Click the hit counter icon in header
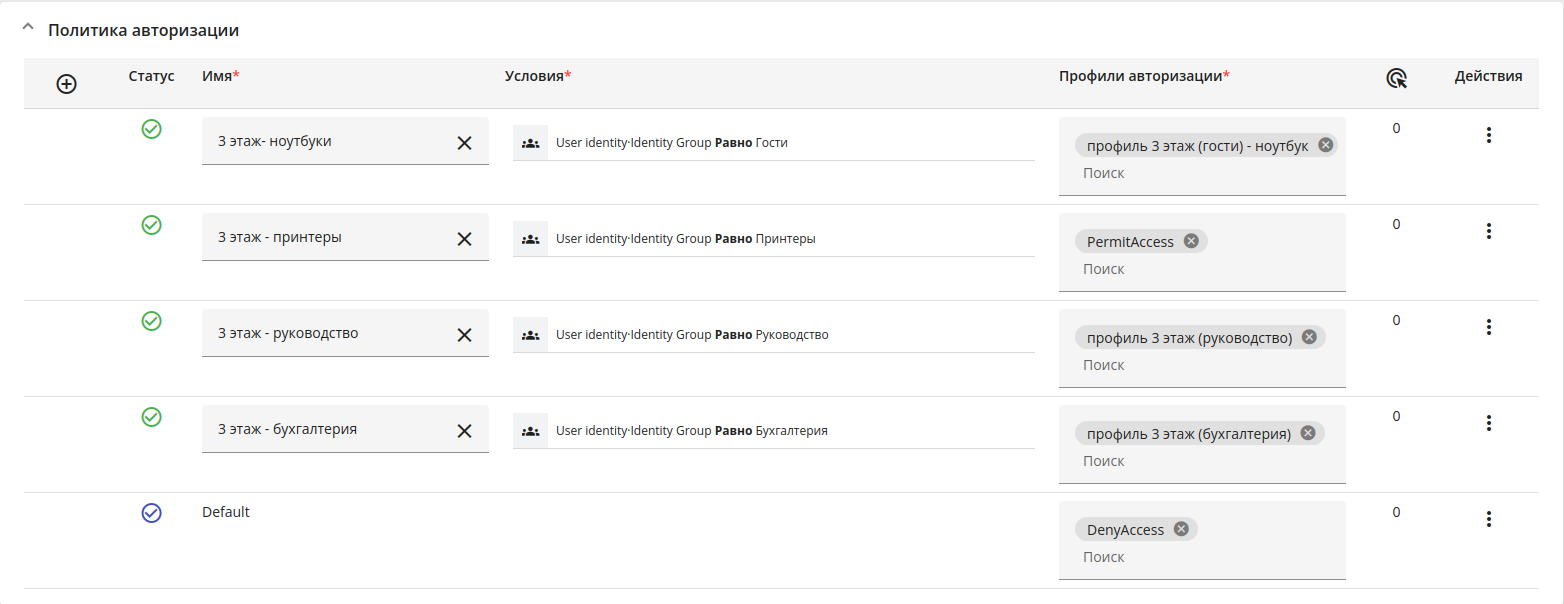This screenshot has height=604, width=1564. pos(1396,79)
